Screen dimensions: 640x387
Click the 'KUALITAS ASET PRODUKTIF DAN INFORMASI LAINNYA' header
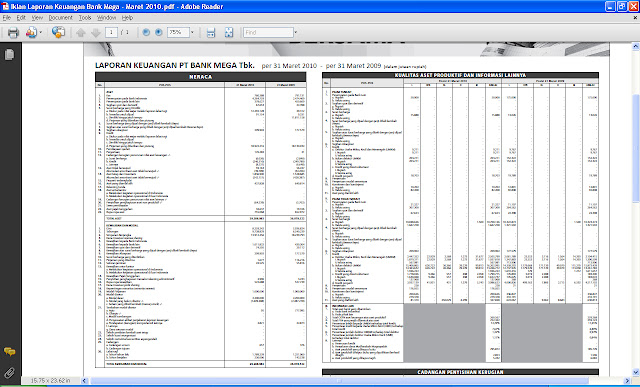coord(460,75)
